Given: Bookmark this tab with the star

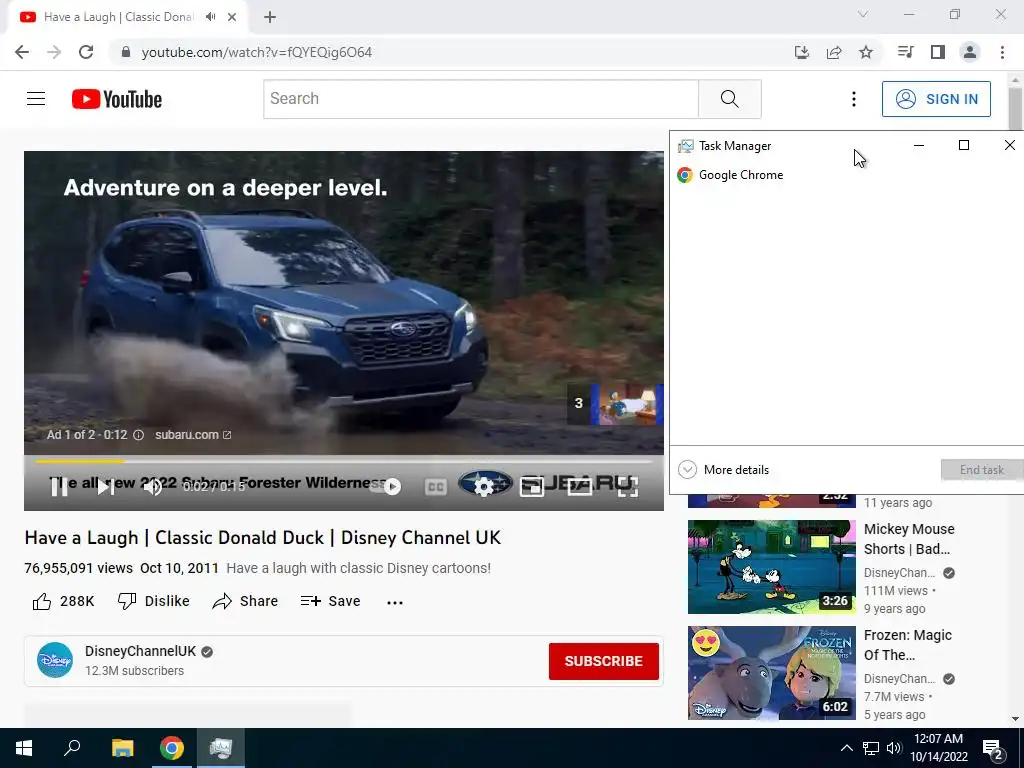Looking at the screenshot, I should (866, 52).
